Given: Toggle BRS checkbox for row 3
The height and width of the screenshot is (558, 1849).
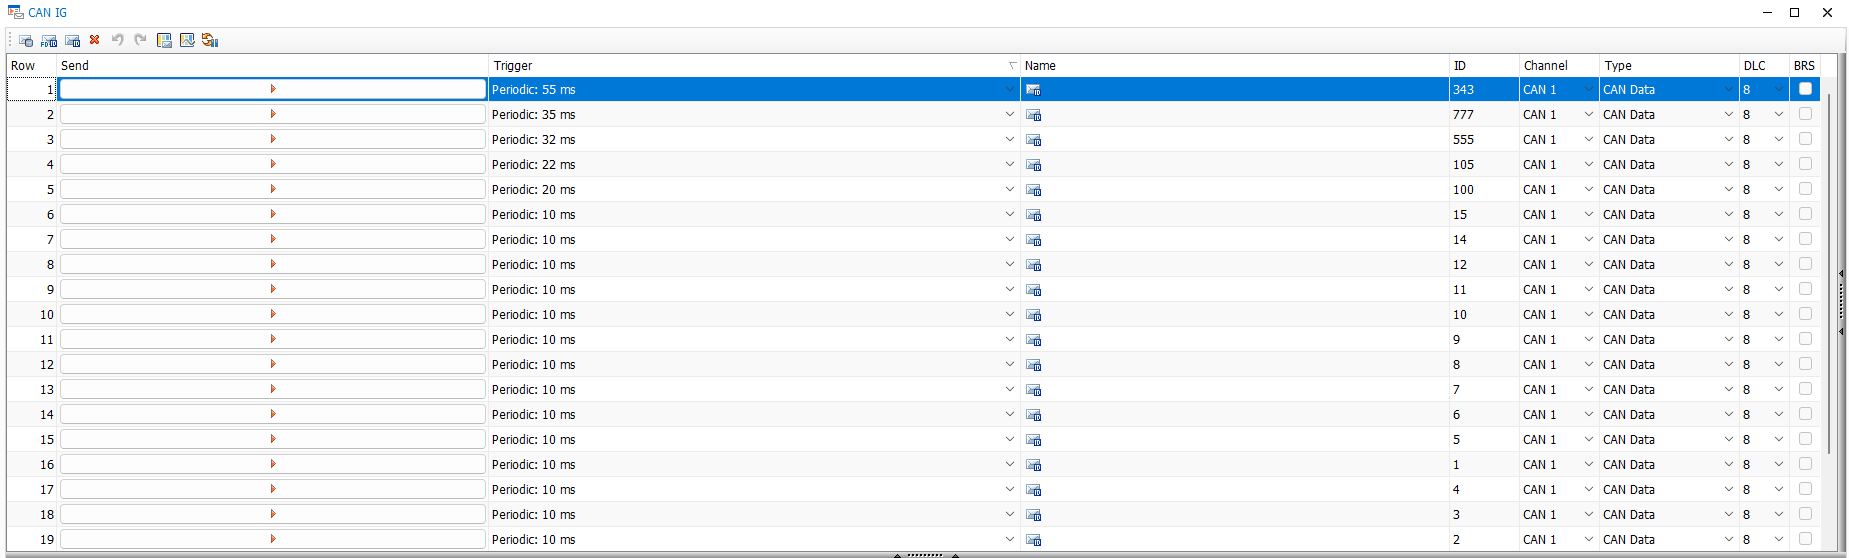Looking at the screenshot, I should (x=1805, y=139).
